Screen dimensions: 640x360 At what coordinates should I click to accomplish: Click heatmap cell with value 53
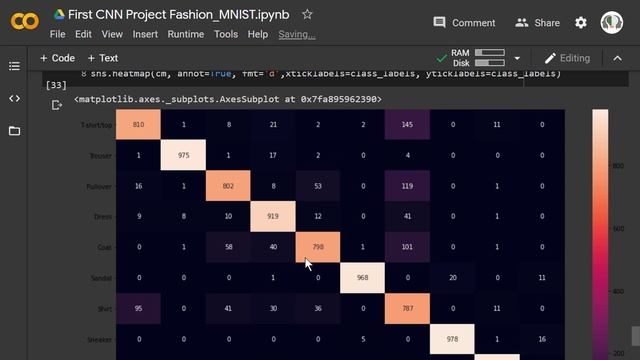tap(318, 186)
